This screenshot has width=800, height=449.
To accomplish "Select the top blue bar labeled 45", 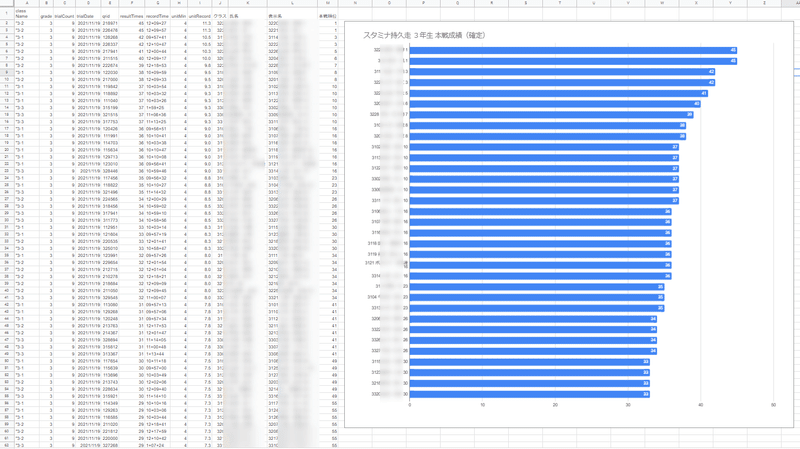I will (x=573, y=50).
